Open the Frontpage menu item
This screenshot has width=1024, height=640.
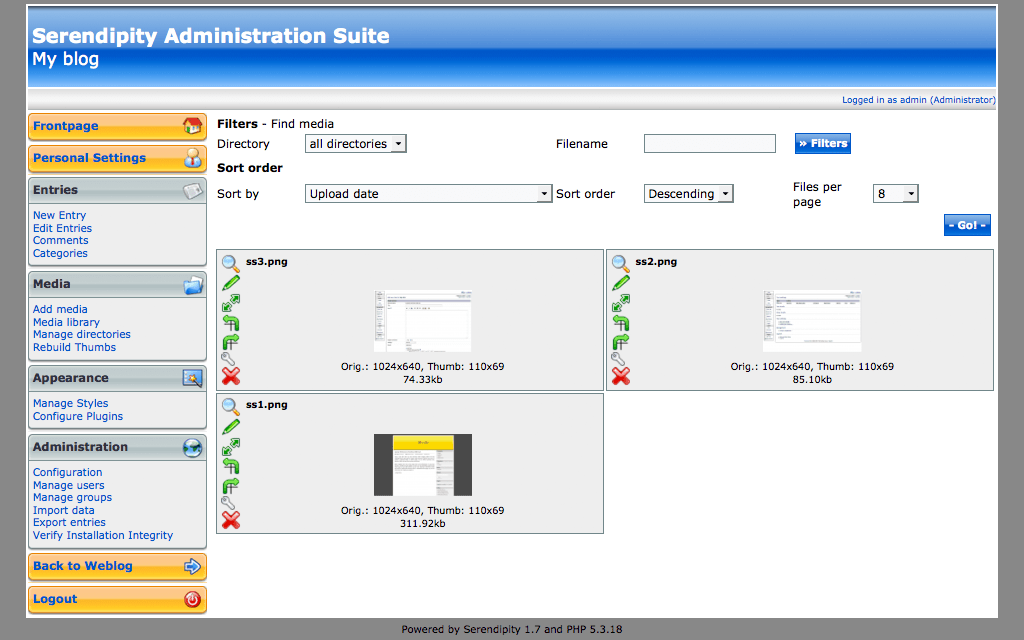(x=117, y=126)
